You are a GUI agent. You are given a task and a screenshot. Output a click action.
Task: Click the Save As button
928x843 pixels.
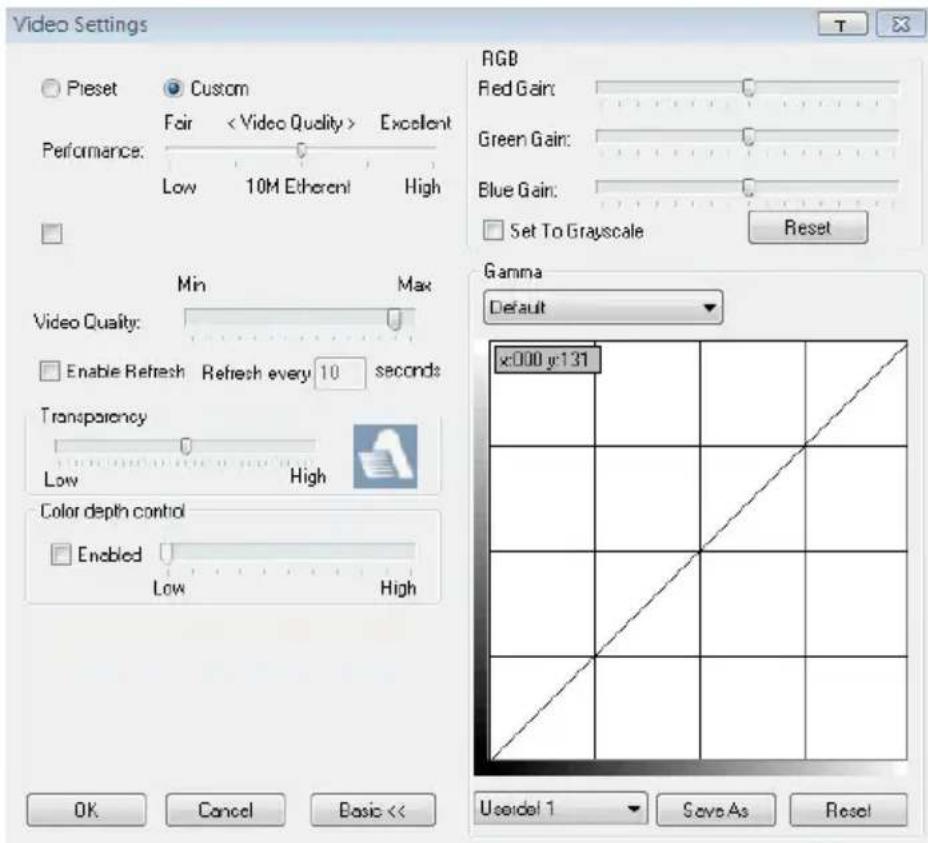[716, 810]
